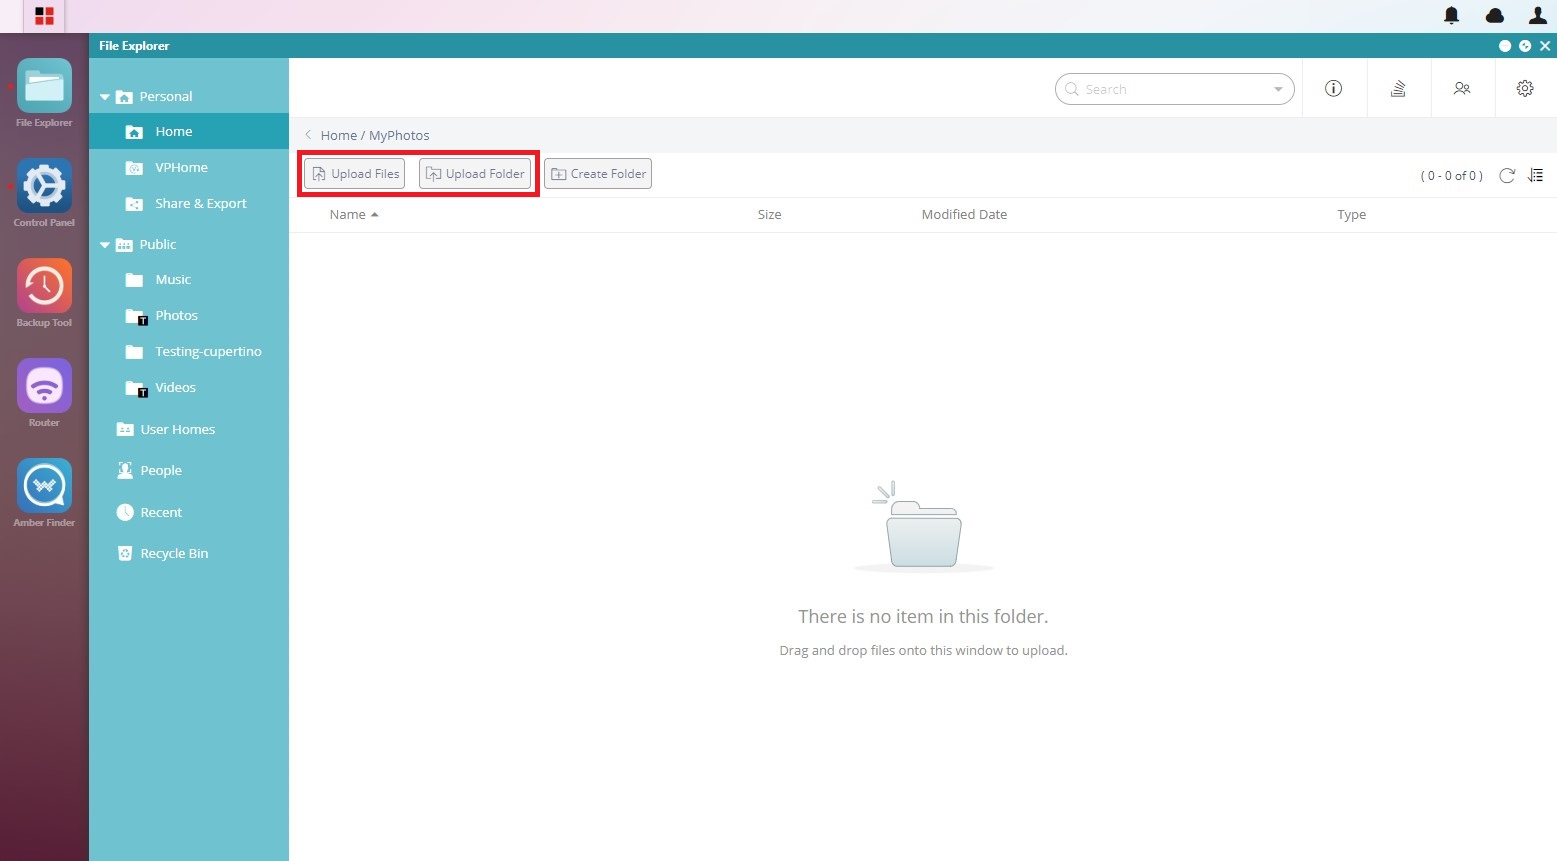The image size is (1557, 861).
Task: Click the Upload Folder button
Action: pyautogui.click(x=475, y=174)
